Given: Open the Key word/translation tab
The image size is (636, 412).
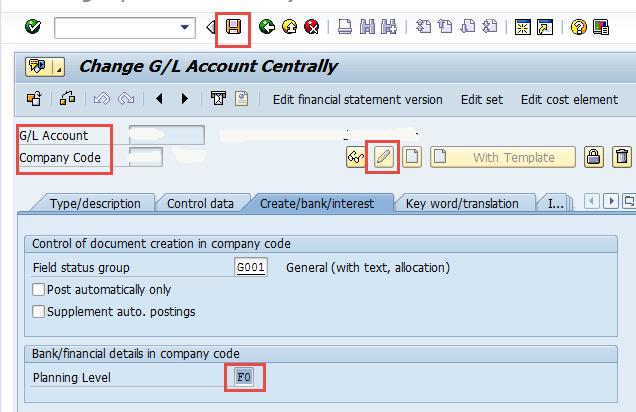Looking at the screenshot, I should [461, 203].
